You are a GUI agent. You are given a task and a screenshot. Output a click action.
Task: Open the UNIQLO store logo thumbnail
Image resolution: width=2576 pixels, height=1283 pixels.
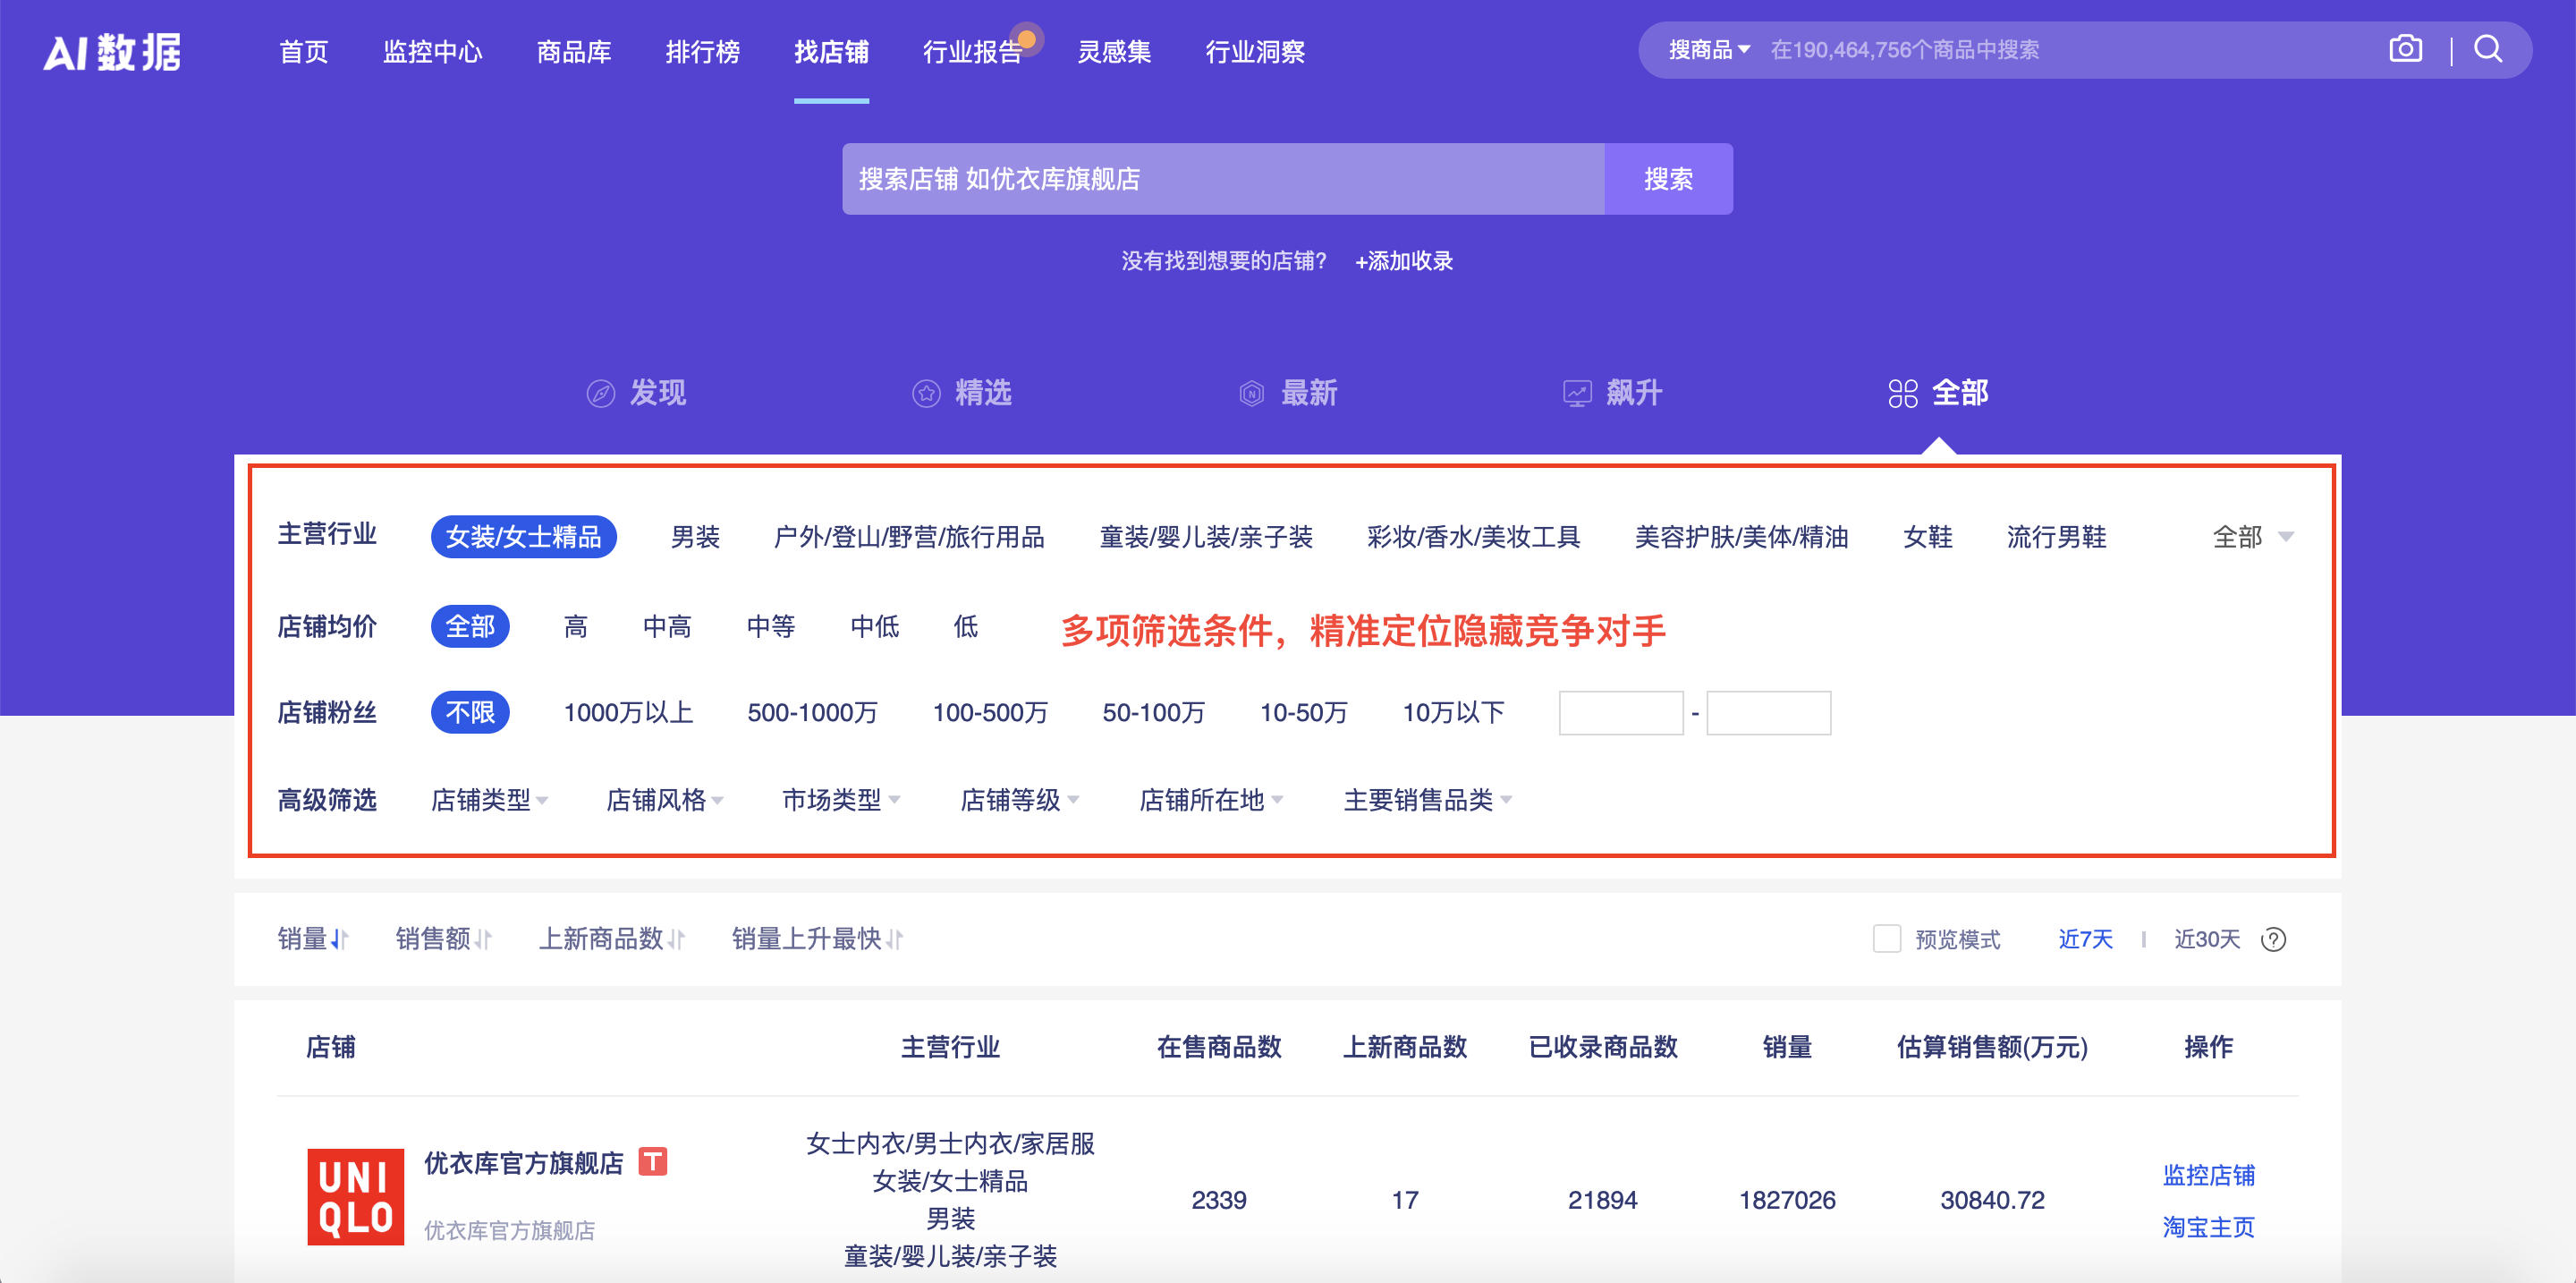[356, 1196]
